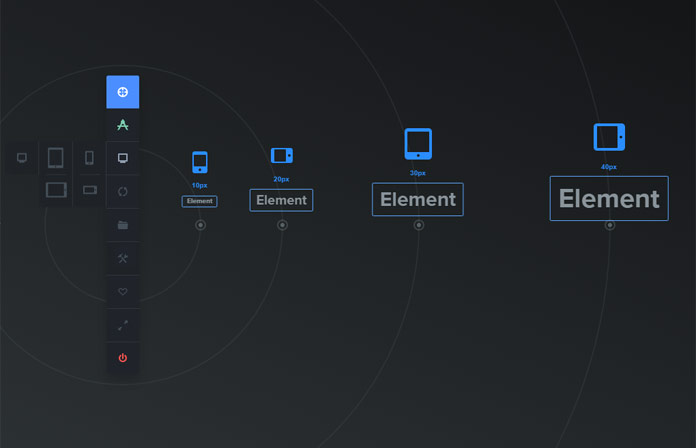Select the crossed tools icon in sidebar
The image size is (696, 448).
122,258
